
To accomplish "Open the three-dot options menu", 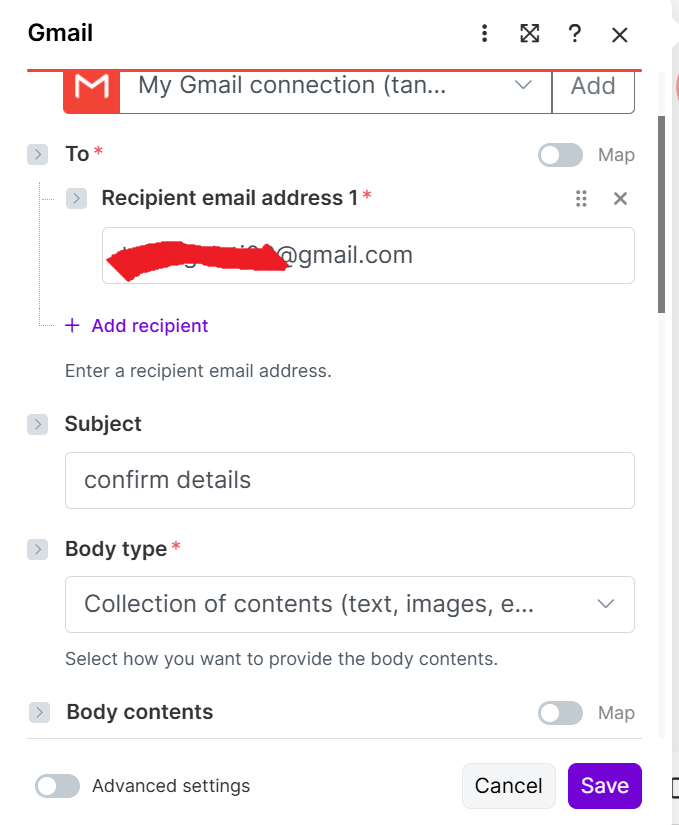I will pos(484,33).
